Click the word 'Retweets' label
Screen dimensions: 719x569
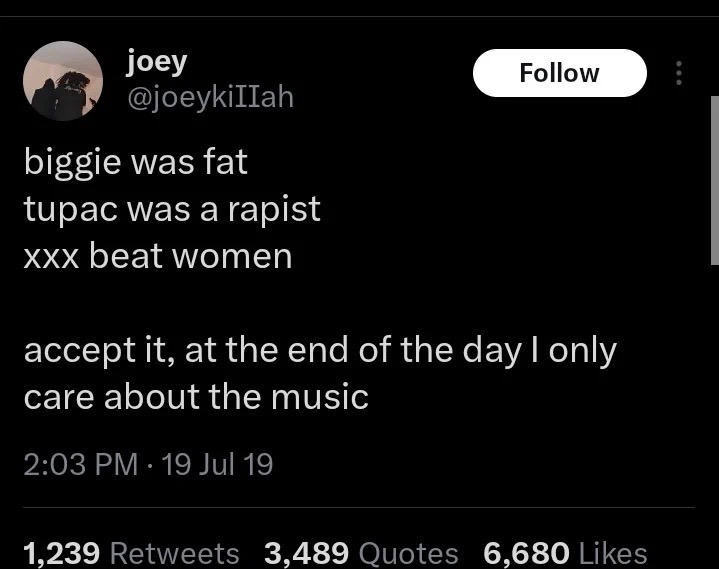[175, 552]
